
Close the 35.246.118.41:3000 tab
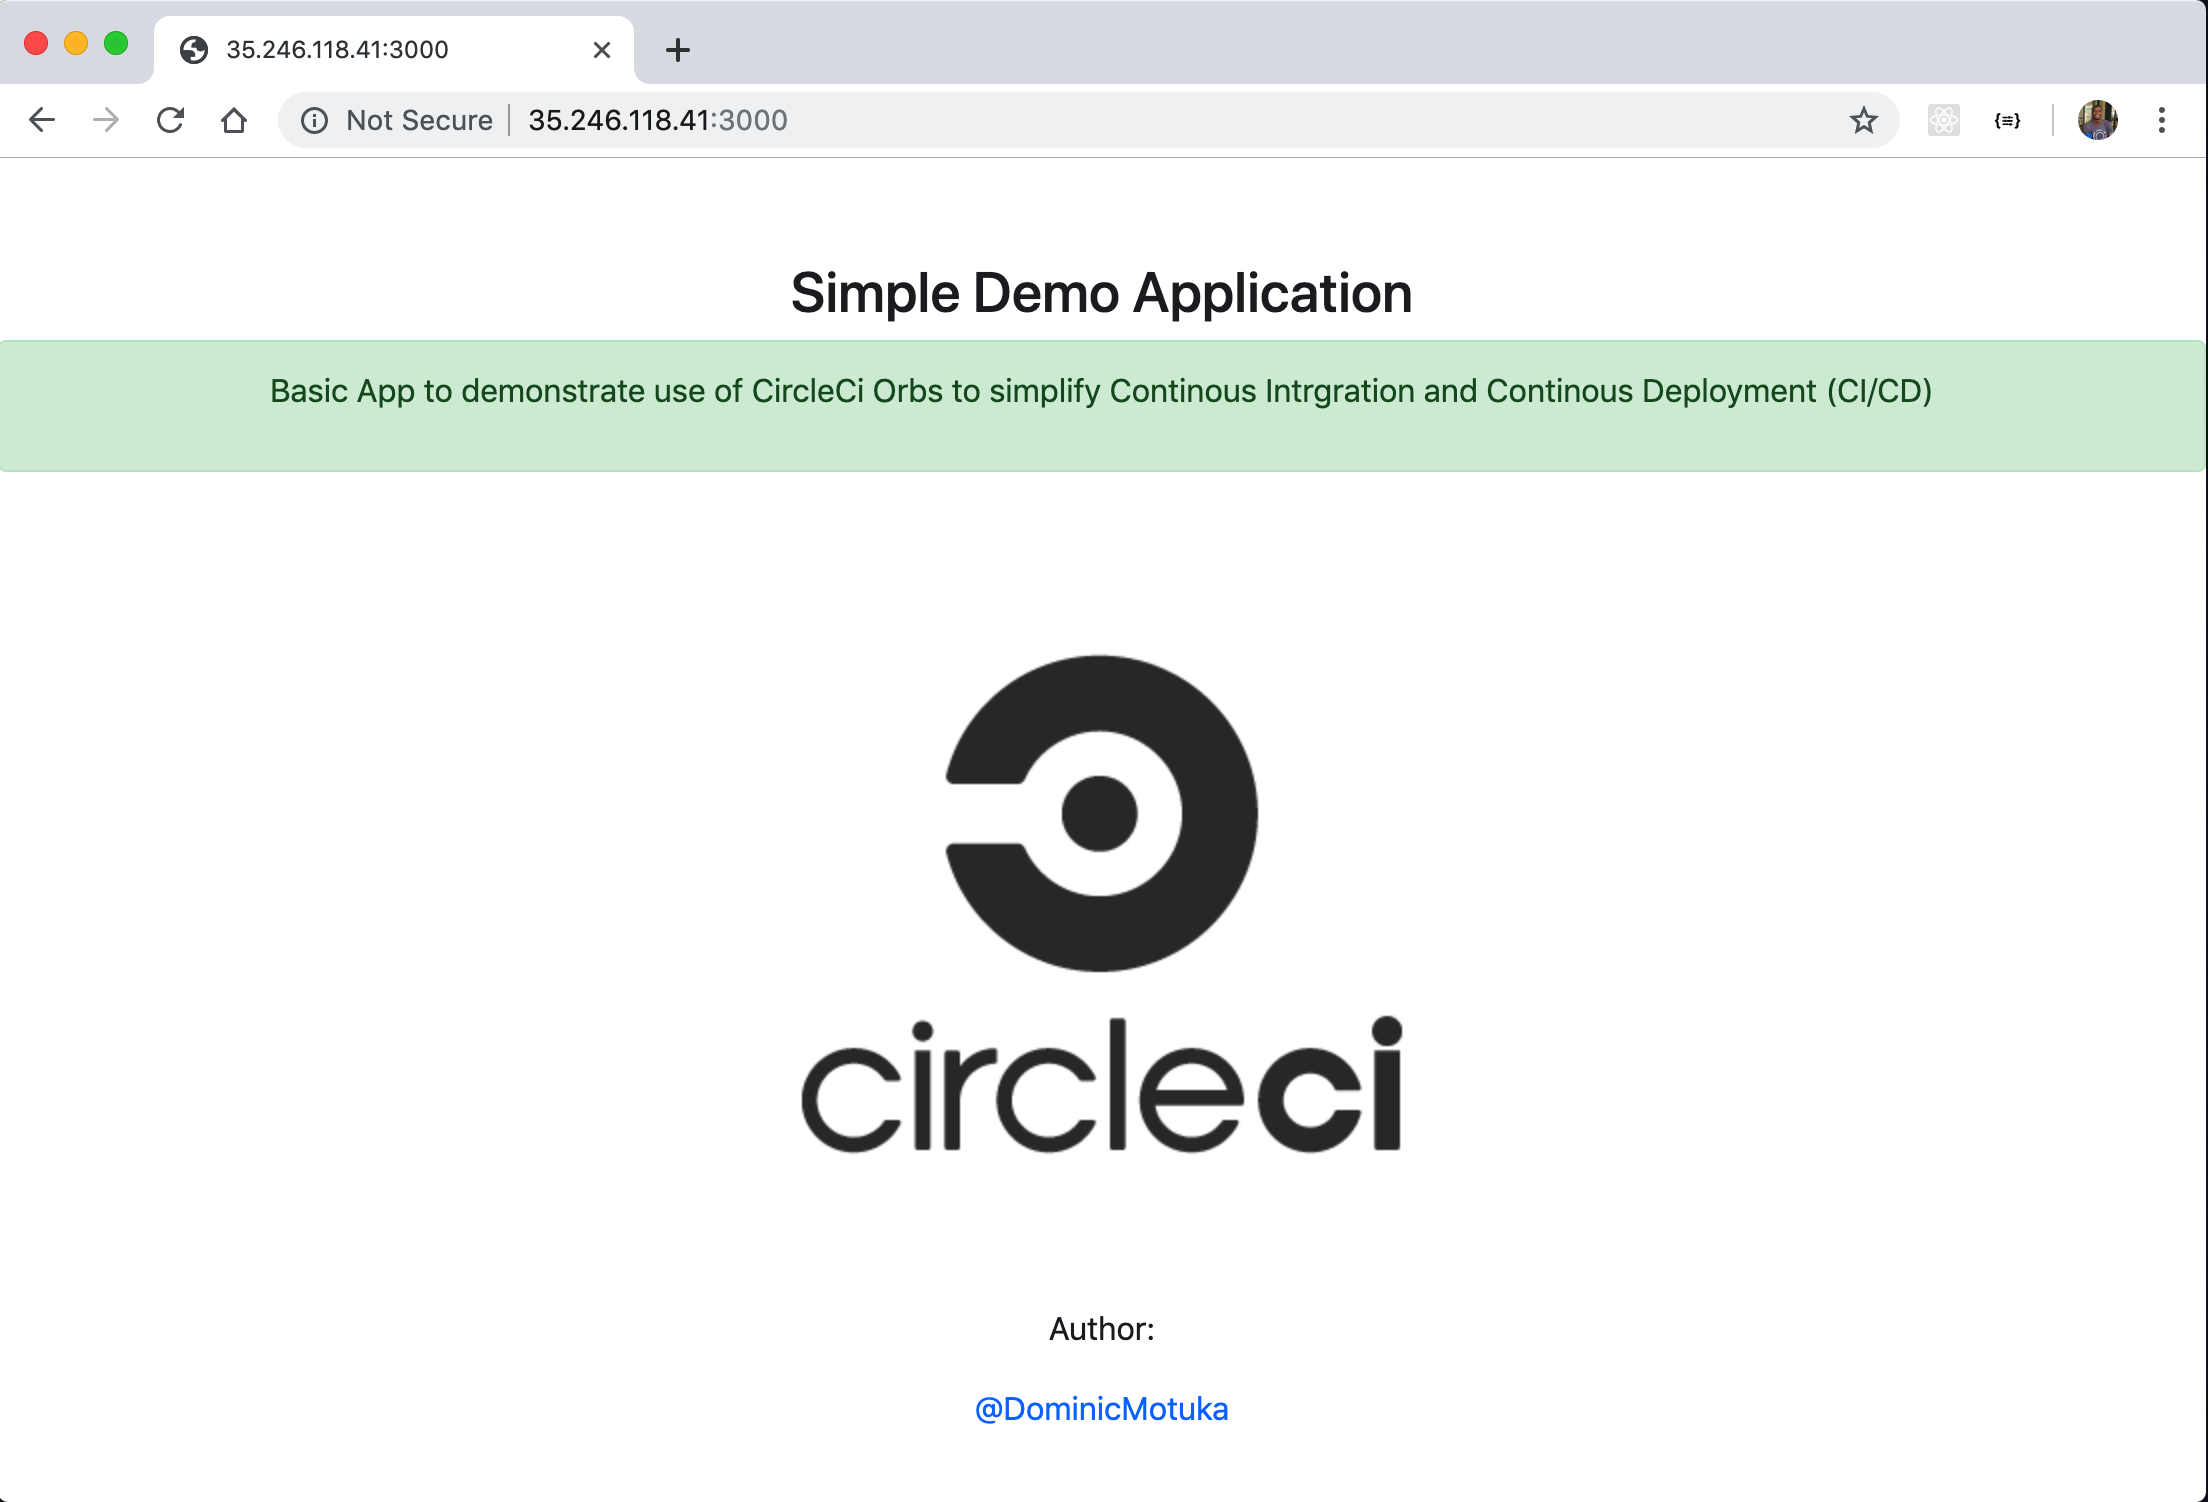point(602,50)
